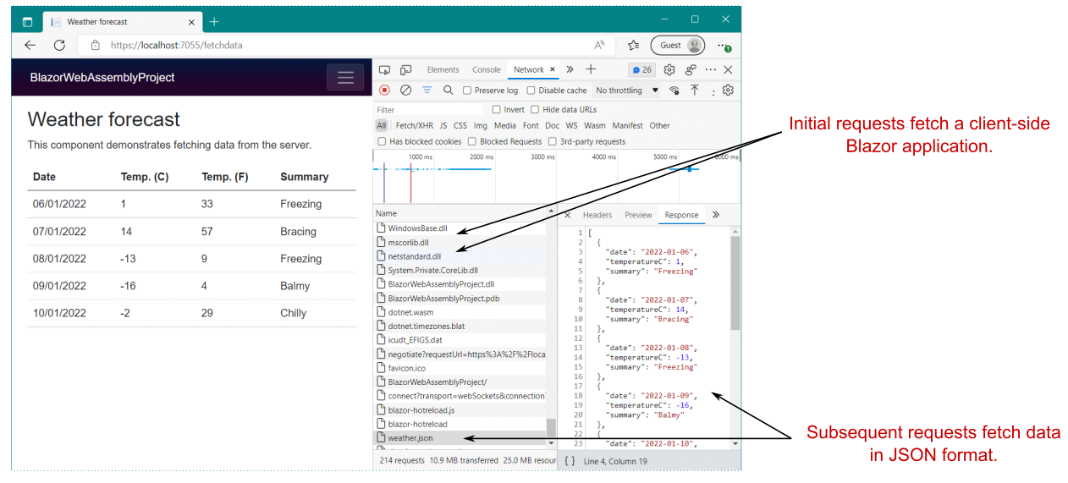Open the 26 issues counter
The image size is (1068, 483).
pyautogui.click(x=642, y=69)
